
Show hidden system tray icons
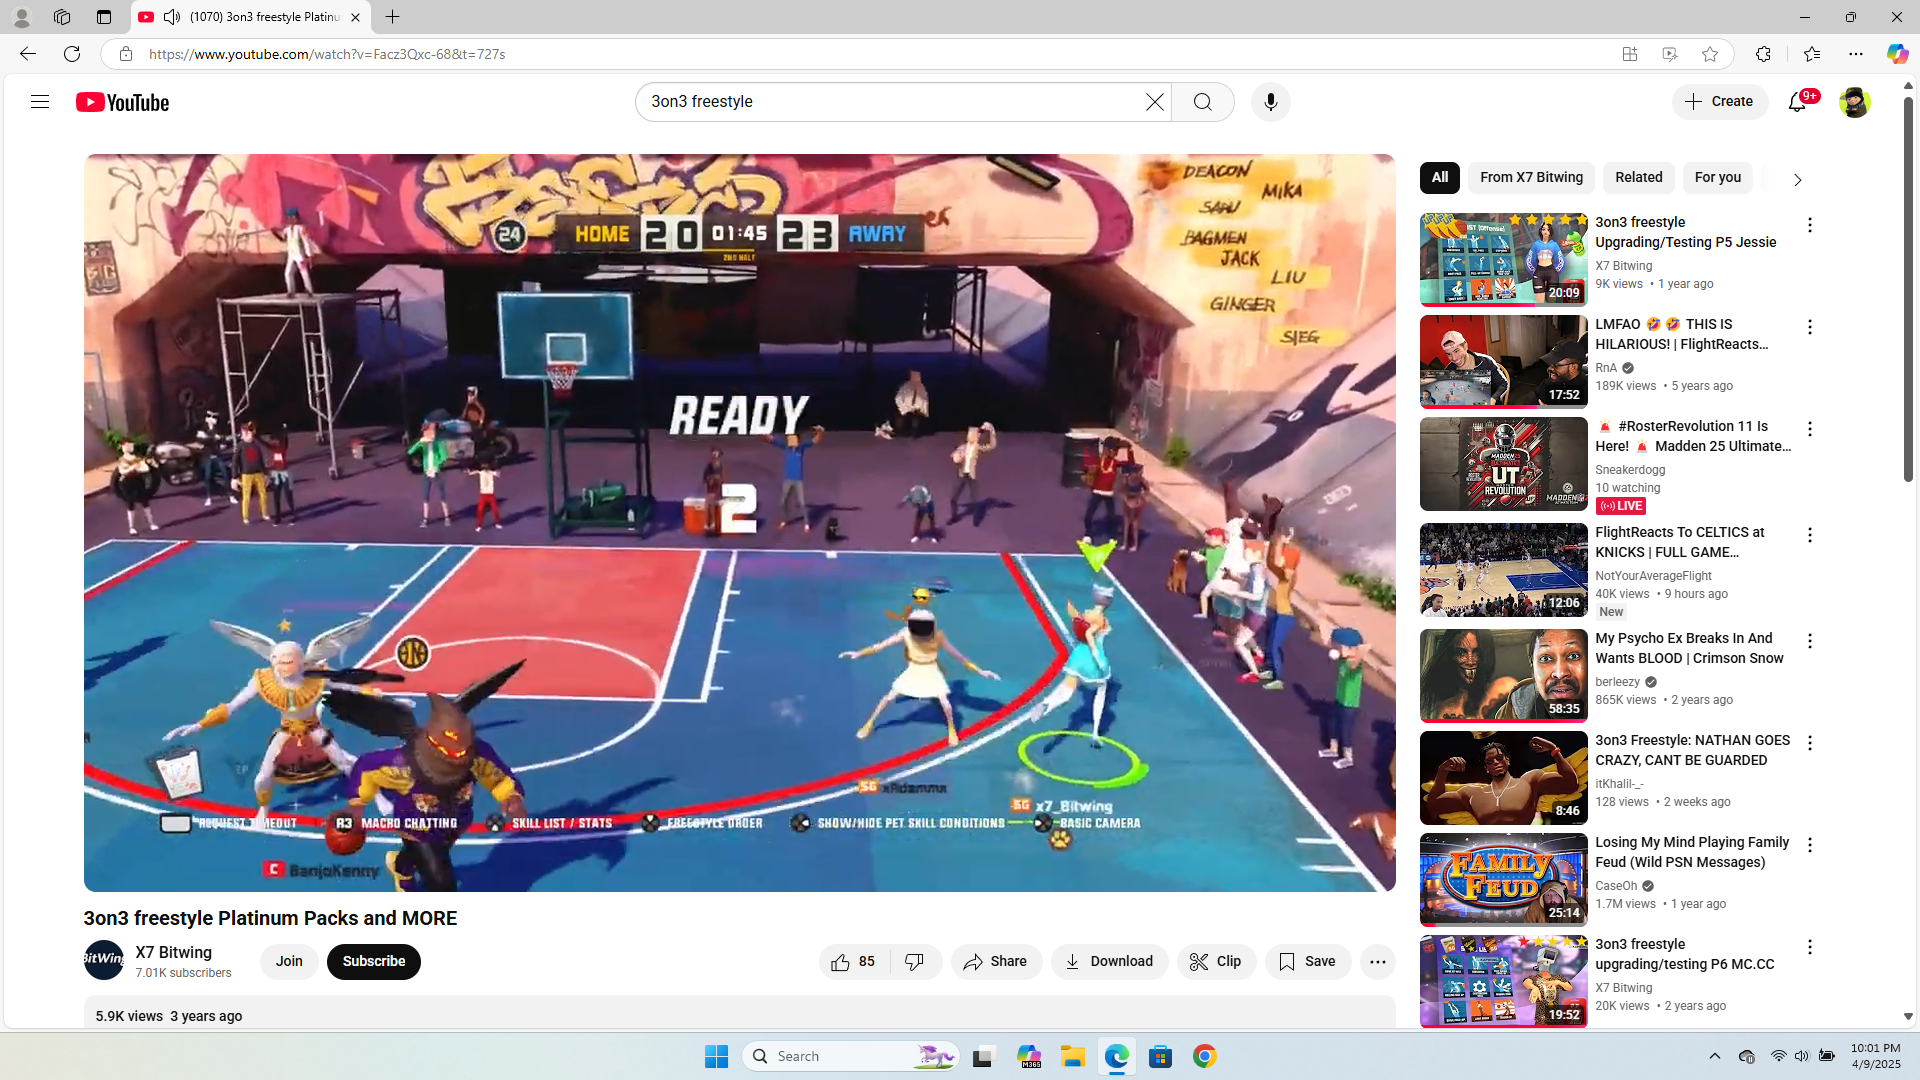[1714, 1056]
